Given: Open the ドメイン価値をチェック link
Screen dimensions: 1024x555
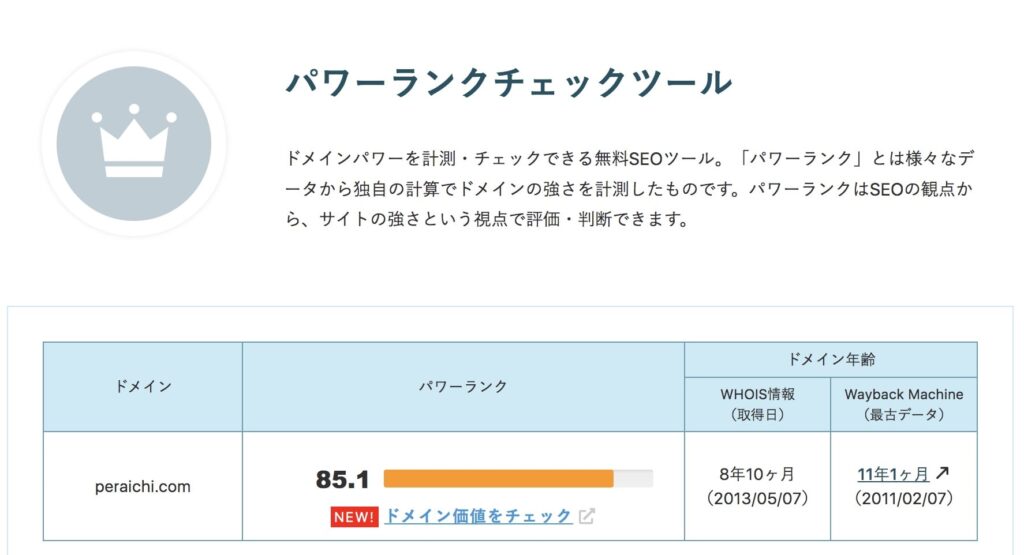Looking at the screenshot, I should click(x=478, y=516).
